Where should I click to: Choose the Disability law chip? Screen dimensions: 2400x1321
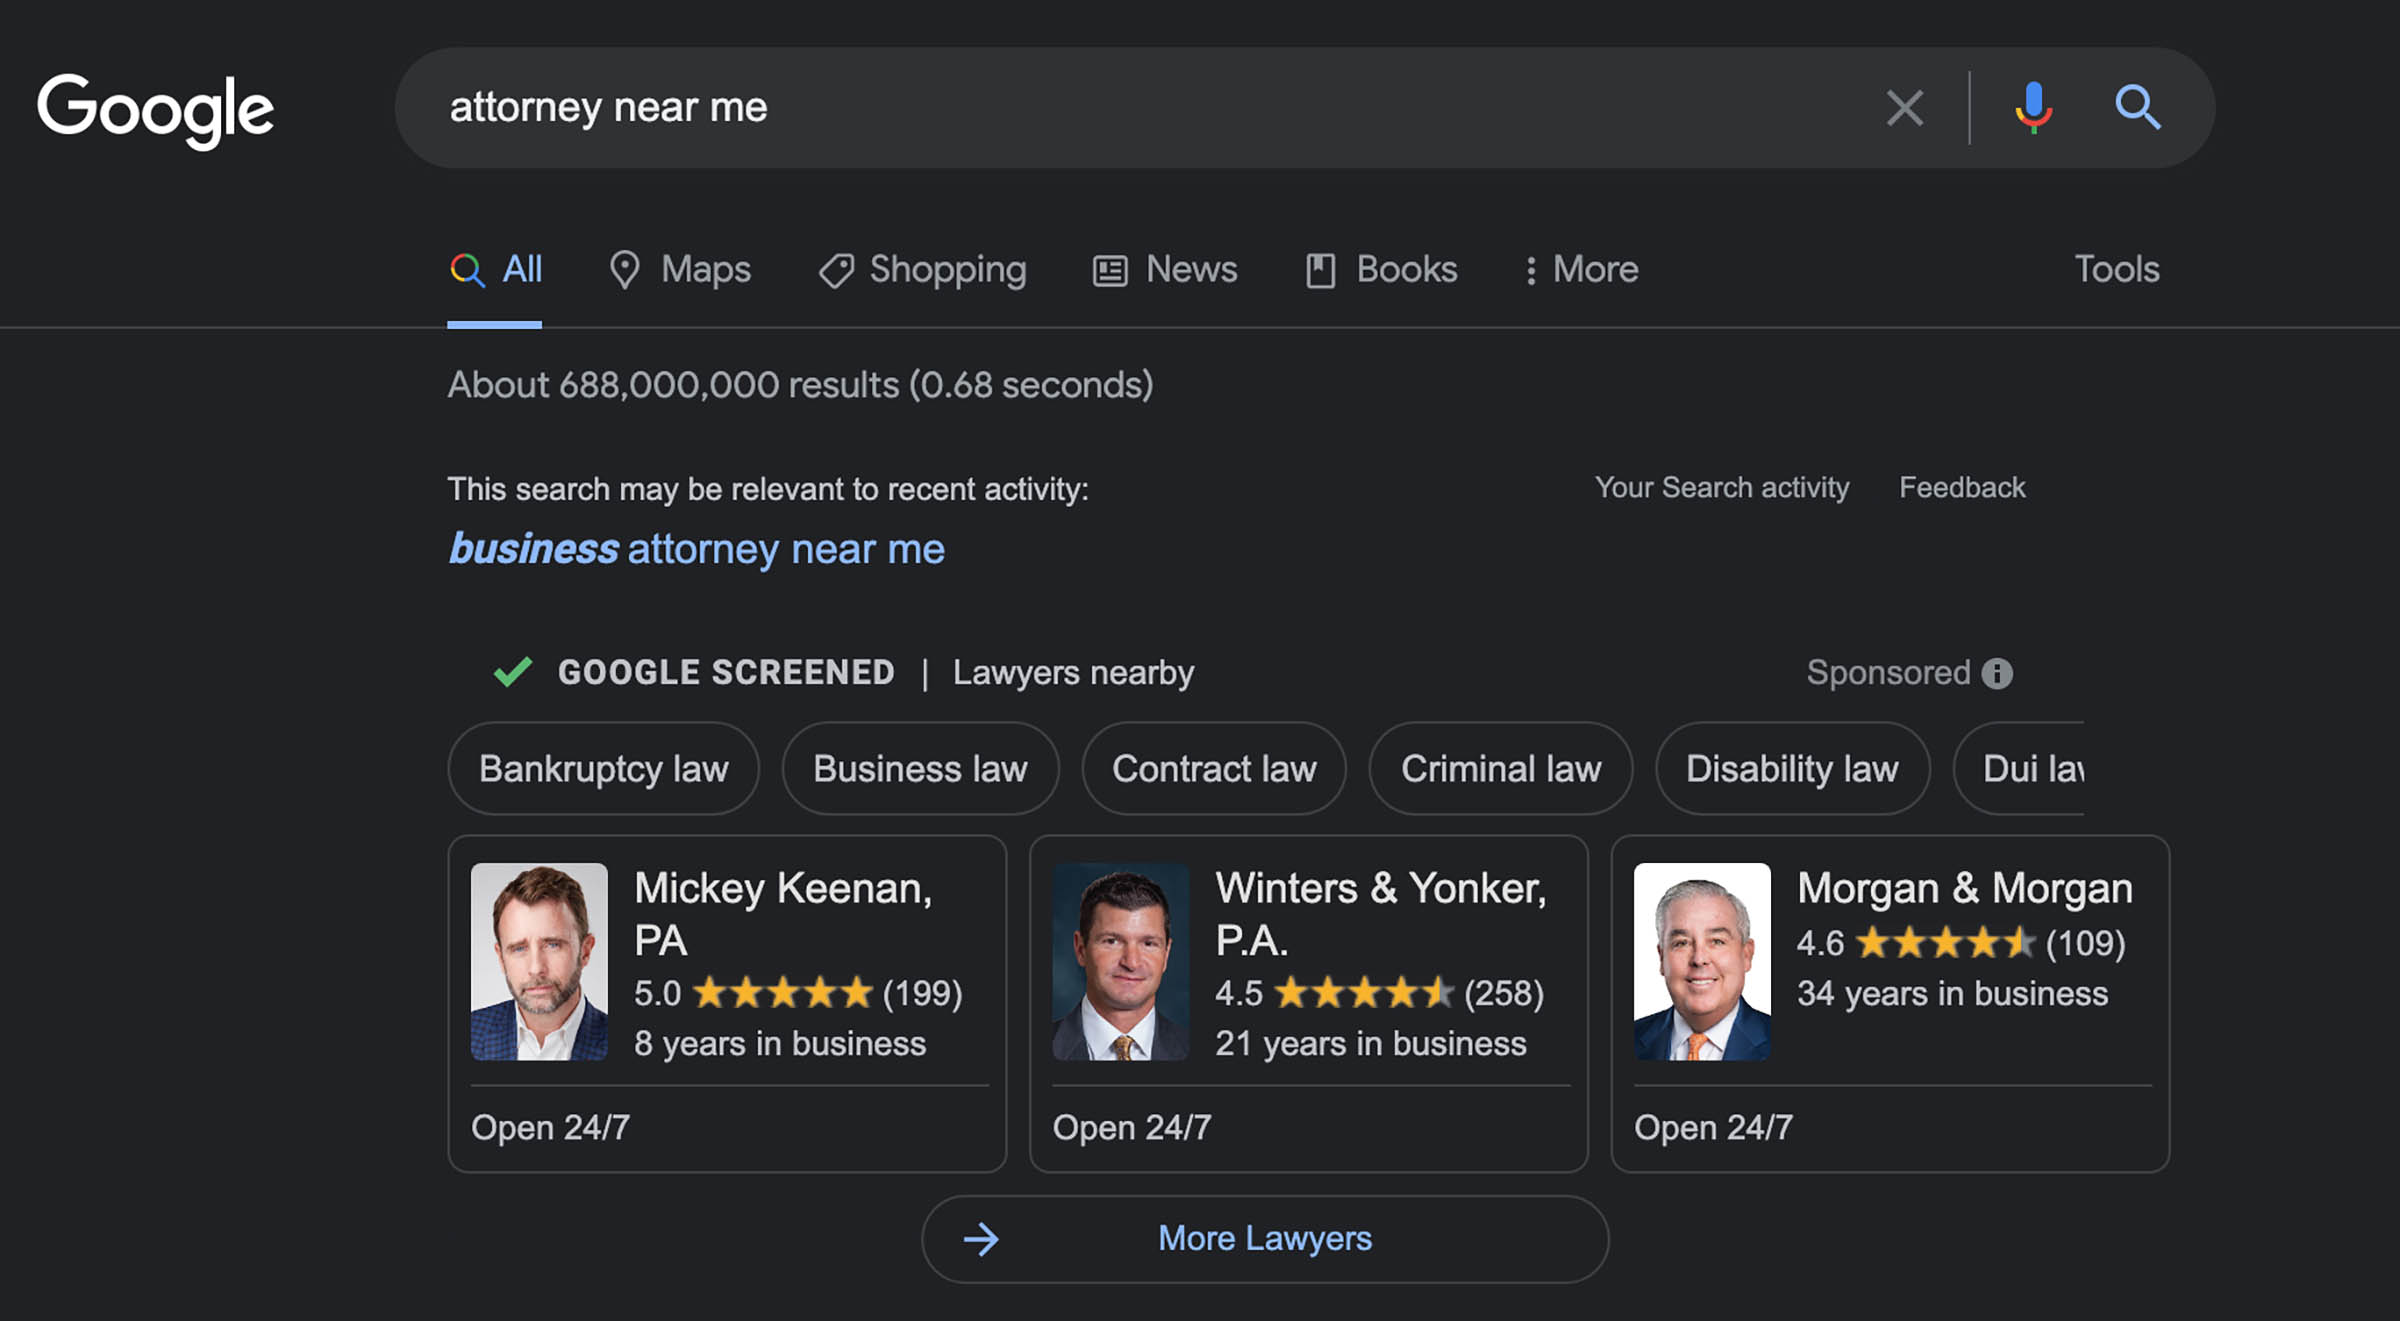click(1792, 768)
